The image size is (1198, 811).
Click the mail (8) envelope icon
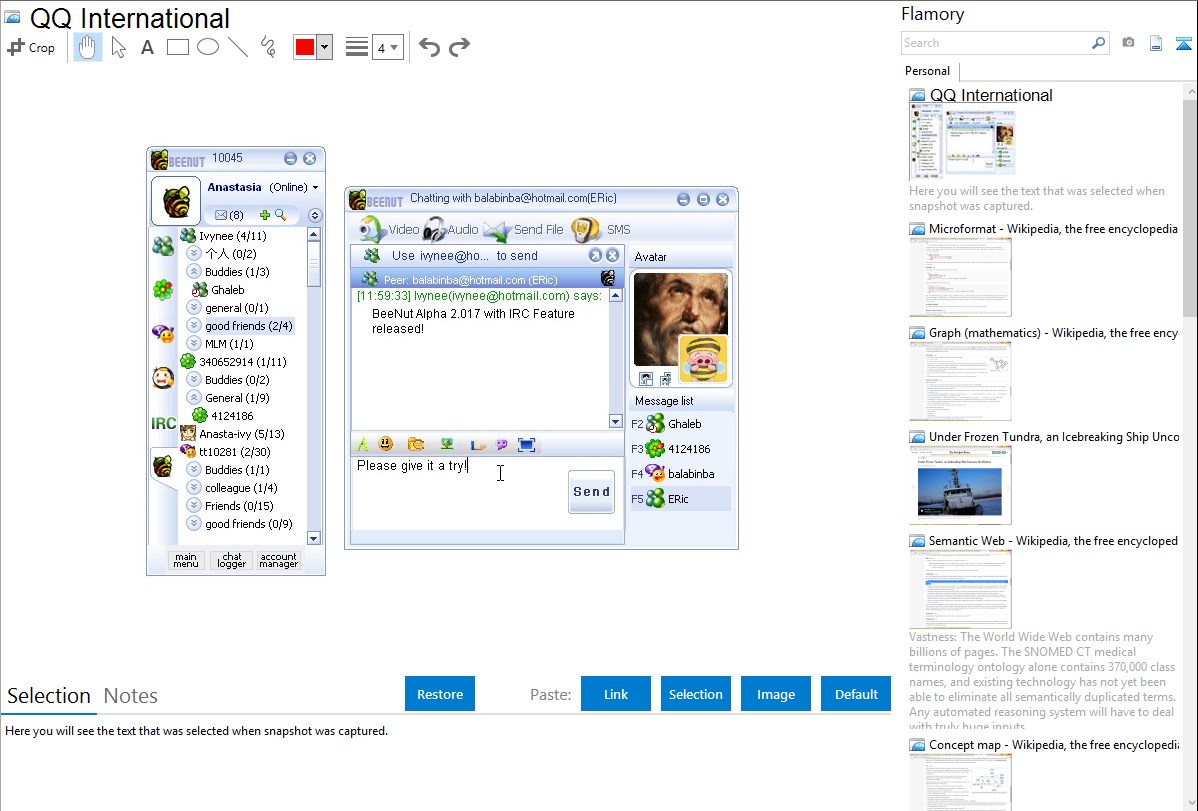[221, 215]
